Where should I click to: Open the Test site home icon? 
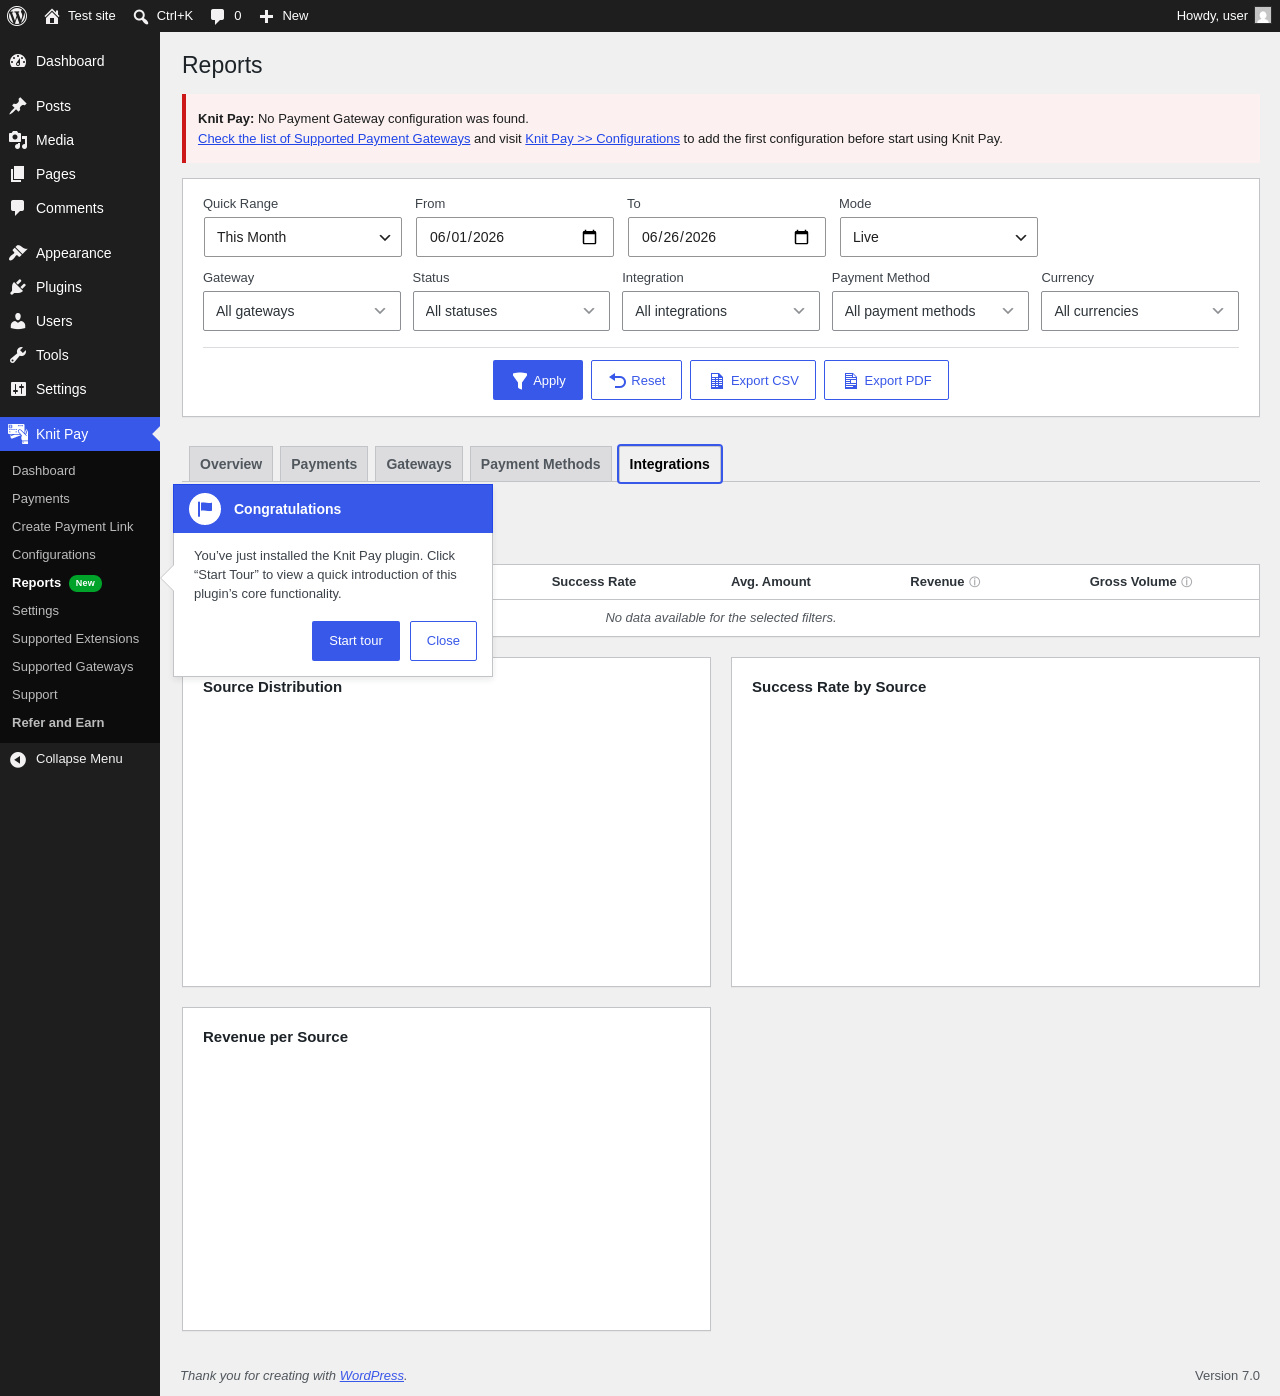pyautogui.click(x=52, y=16)
